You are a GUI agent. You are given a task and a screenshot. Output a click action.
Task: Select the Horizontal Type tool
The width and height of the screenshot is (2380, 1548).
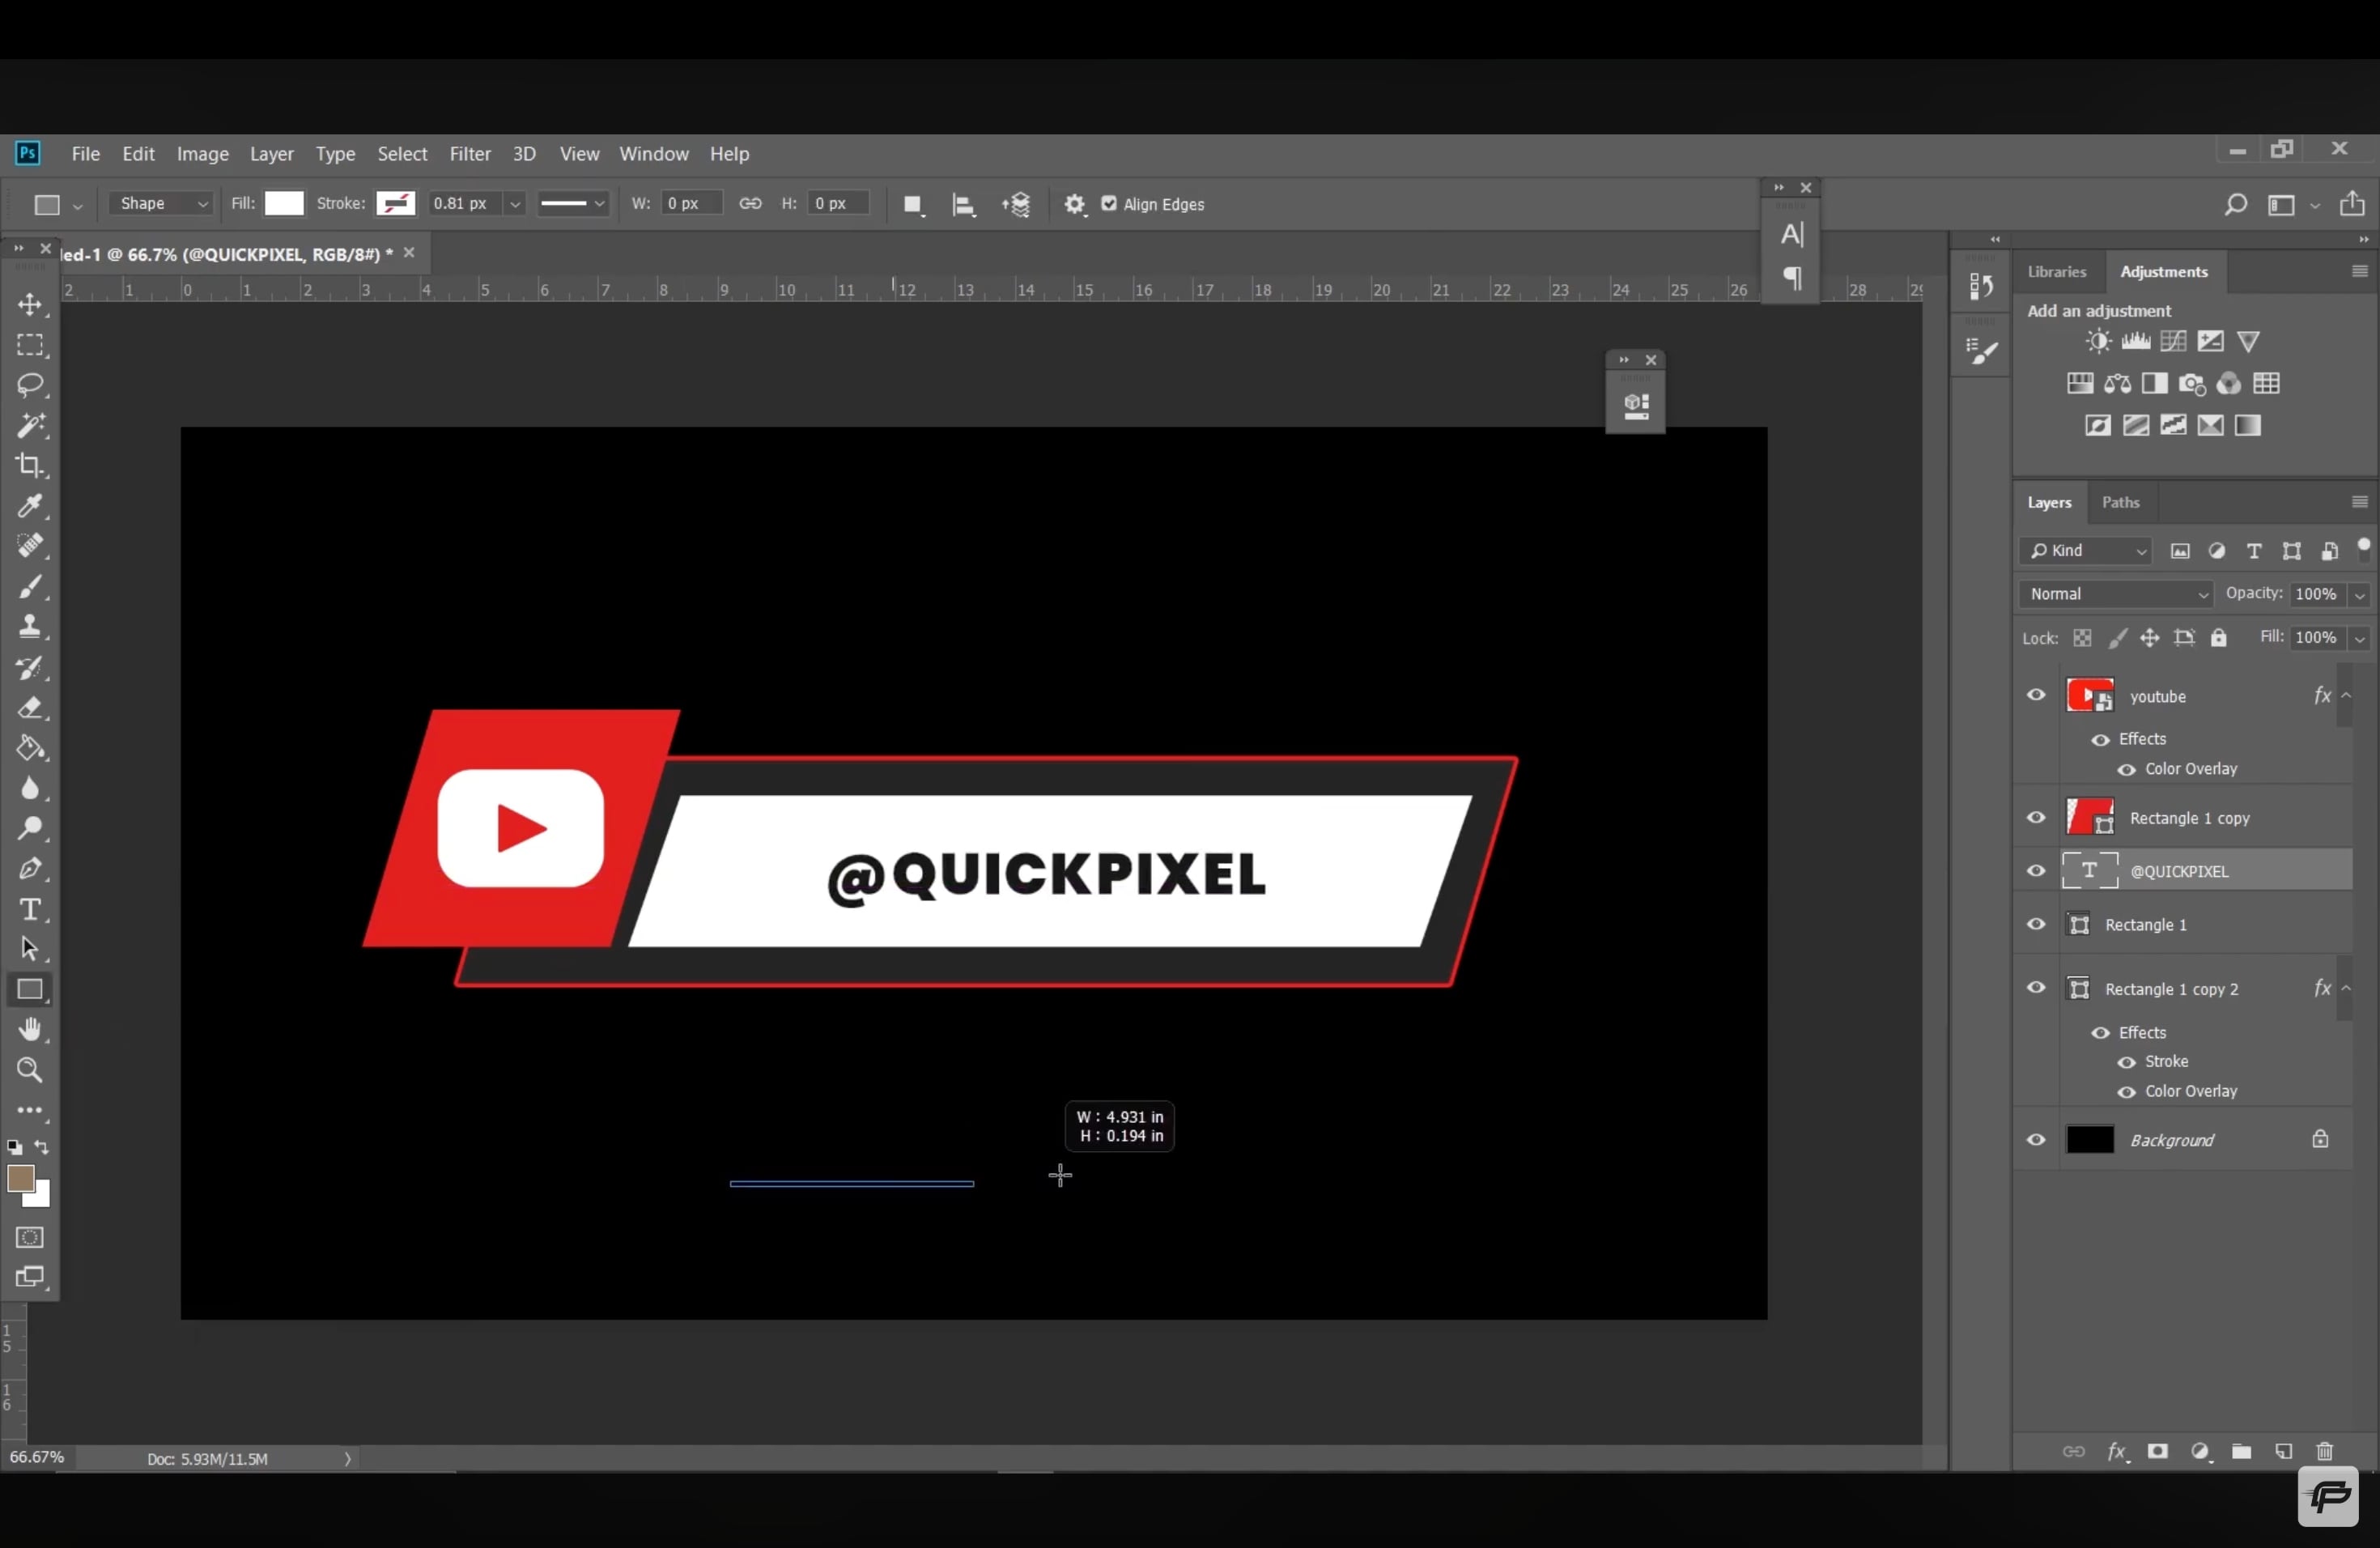click(x=30, y=909)
